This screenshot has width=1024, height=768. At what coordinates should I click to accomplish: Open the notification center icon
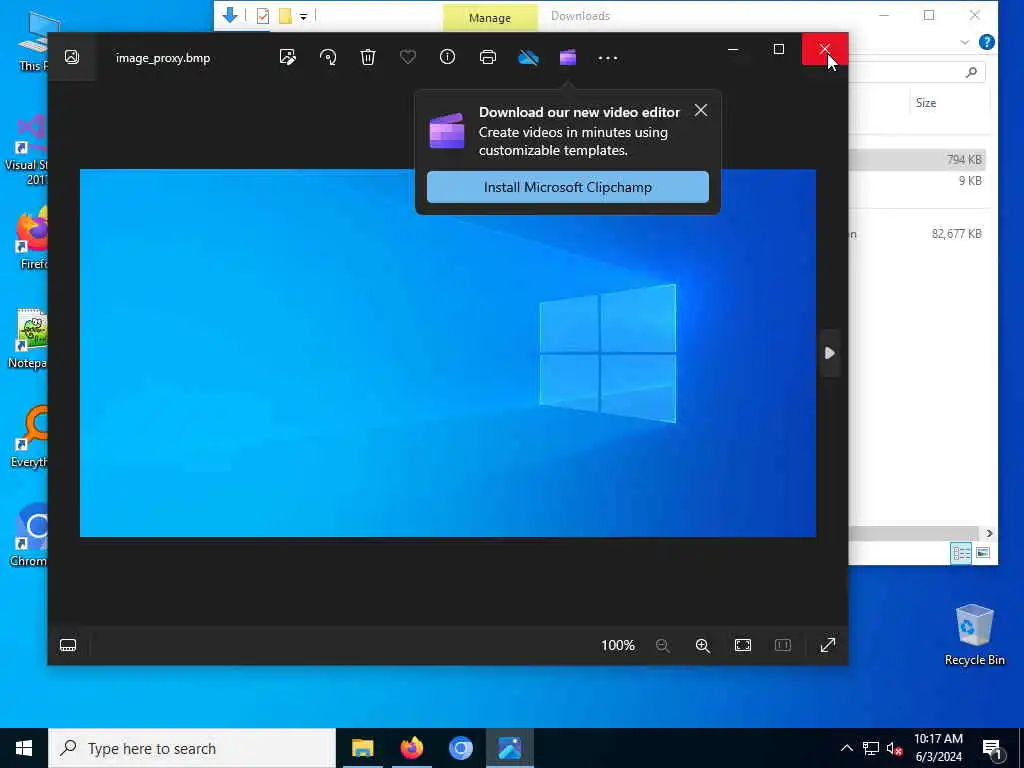(992, 749)
